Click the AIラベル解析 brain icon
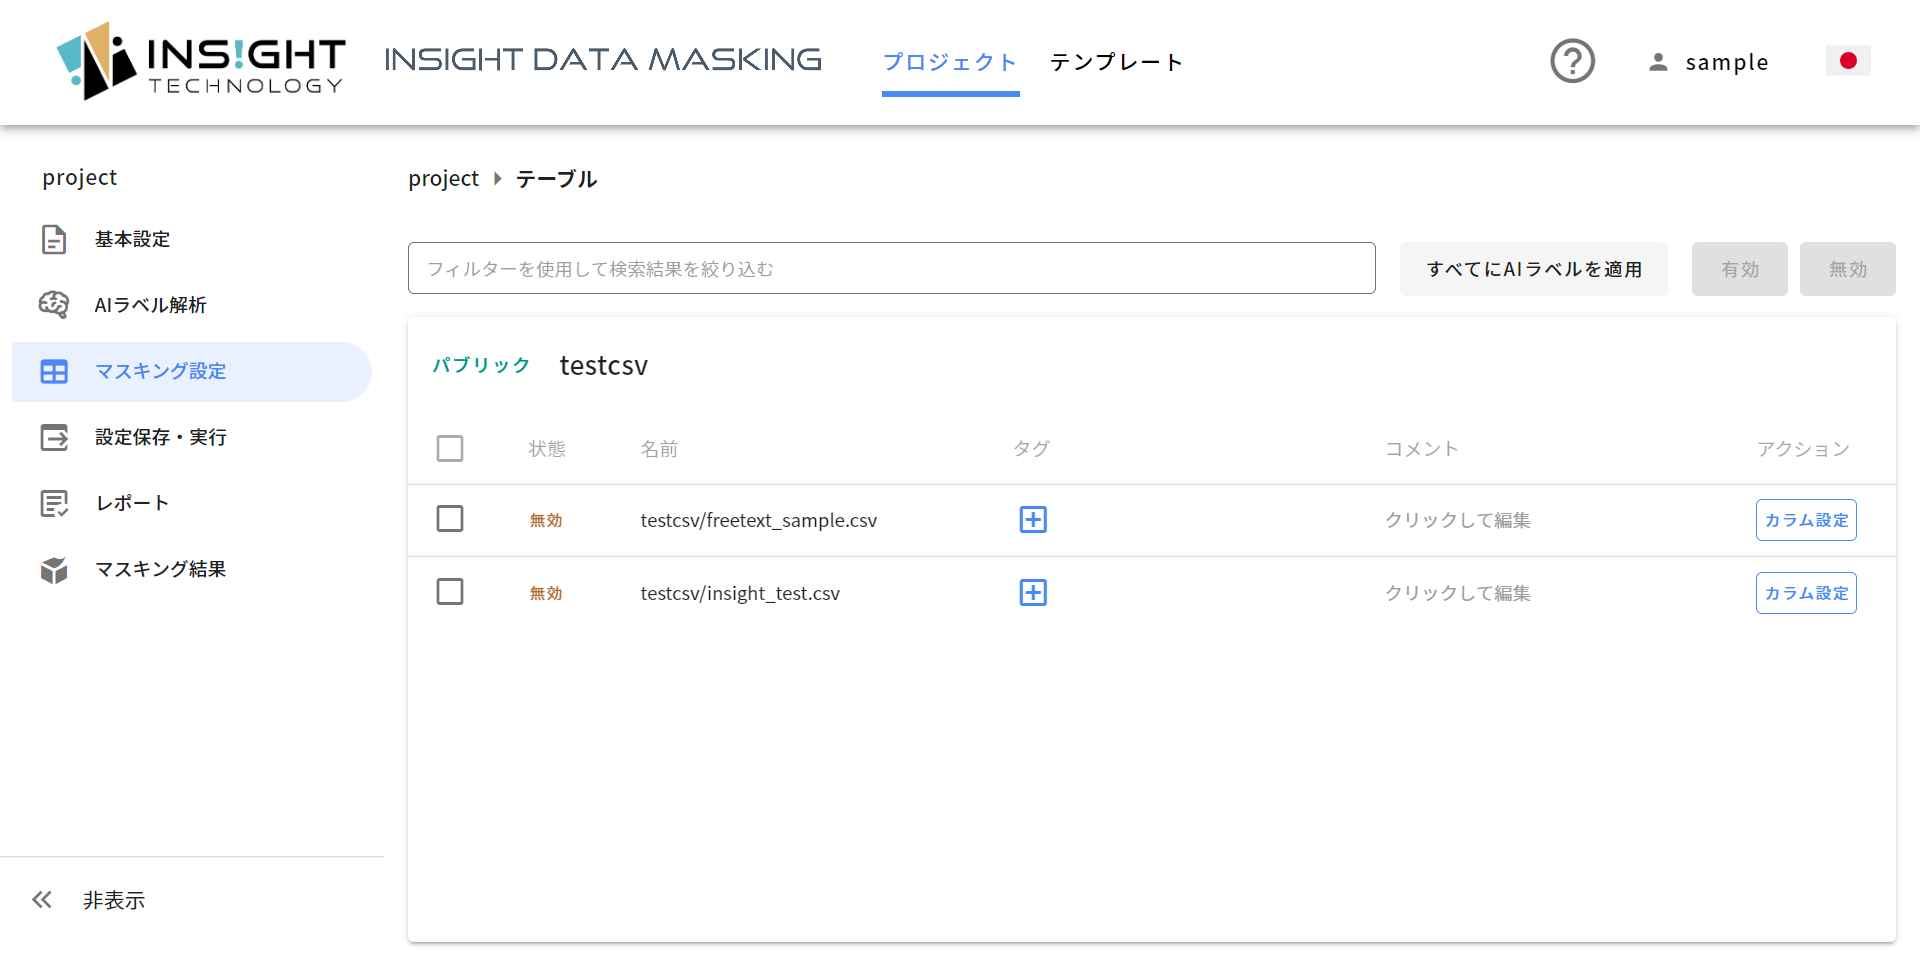This screenshot has height=962, width=1920. point(54,305)
